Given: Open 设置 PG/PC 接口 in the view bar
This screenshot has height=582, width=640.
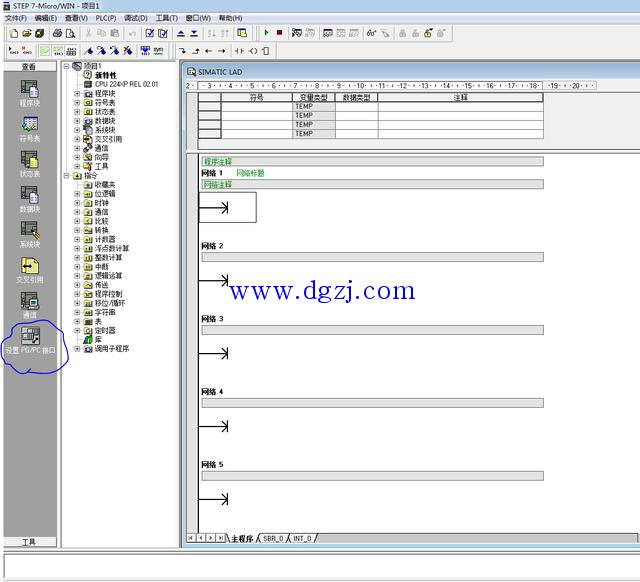Looking at the screenshot, I should tap(30, 340).
